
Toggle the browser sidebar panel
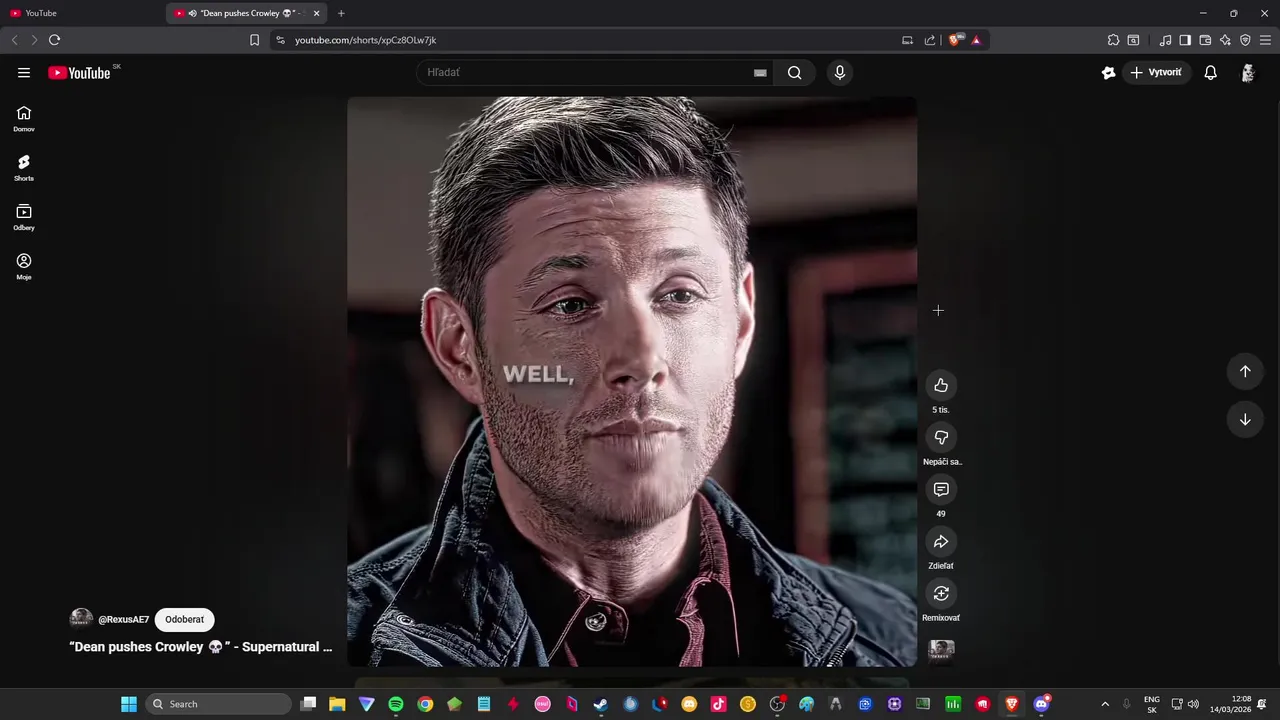(1185, 40)
